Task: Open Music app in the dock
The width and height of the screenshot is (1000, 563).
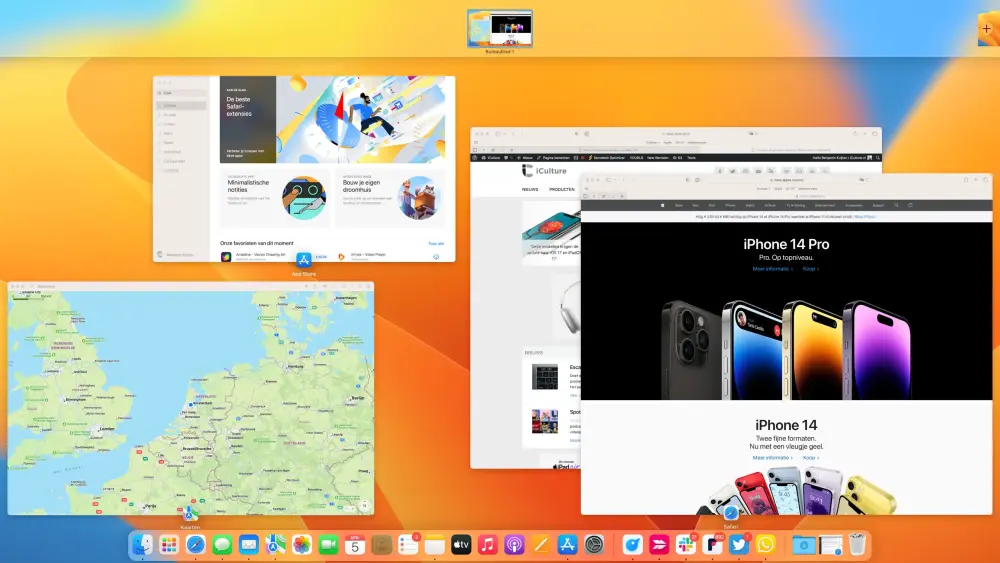Action: tap(488, 545)
